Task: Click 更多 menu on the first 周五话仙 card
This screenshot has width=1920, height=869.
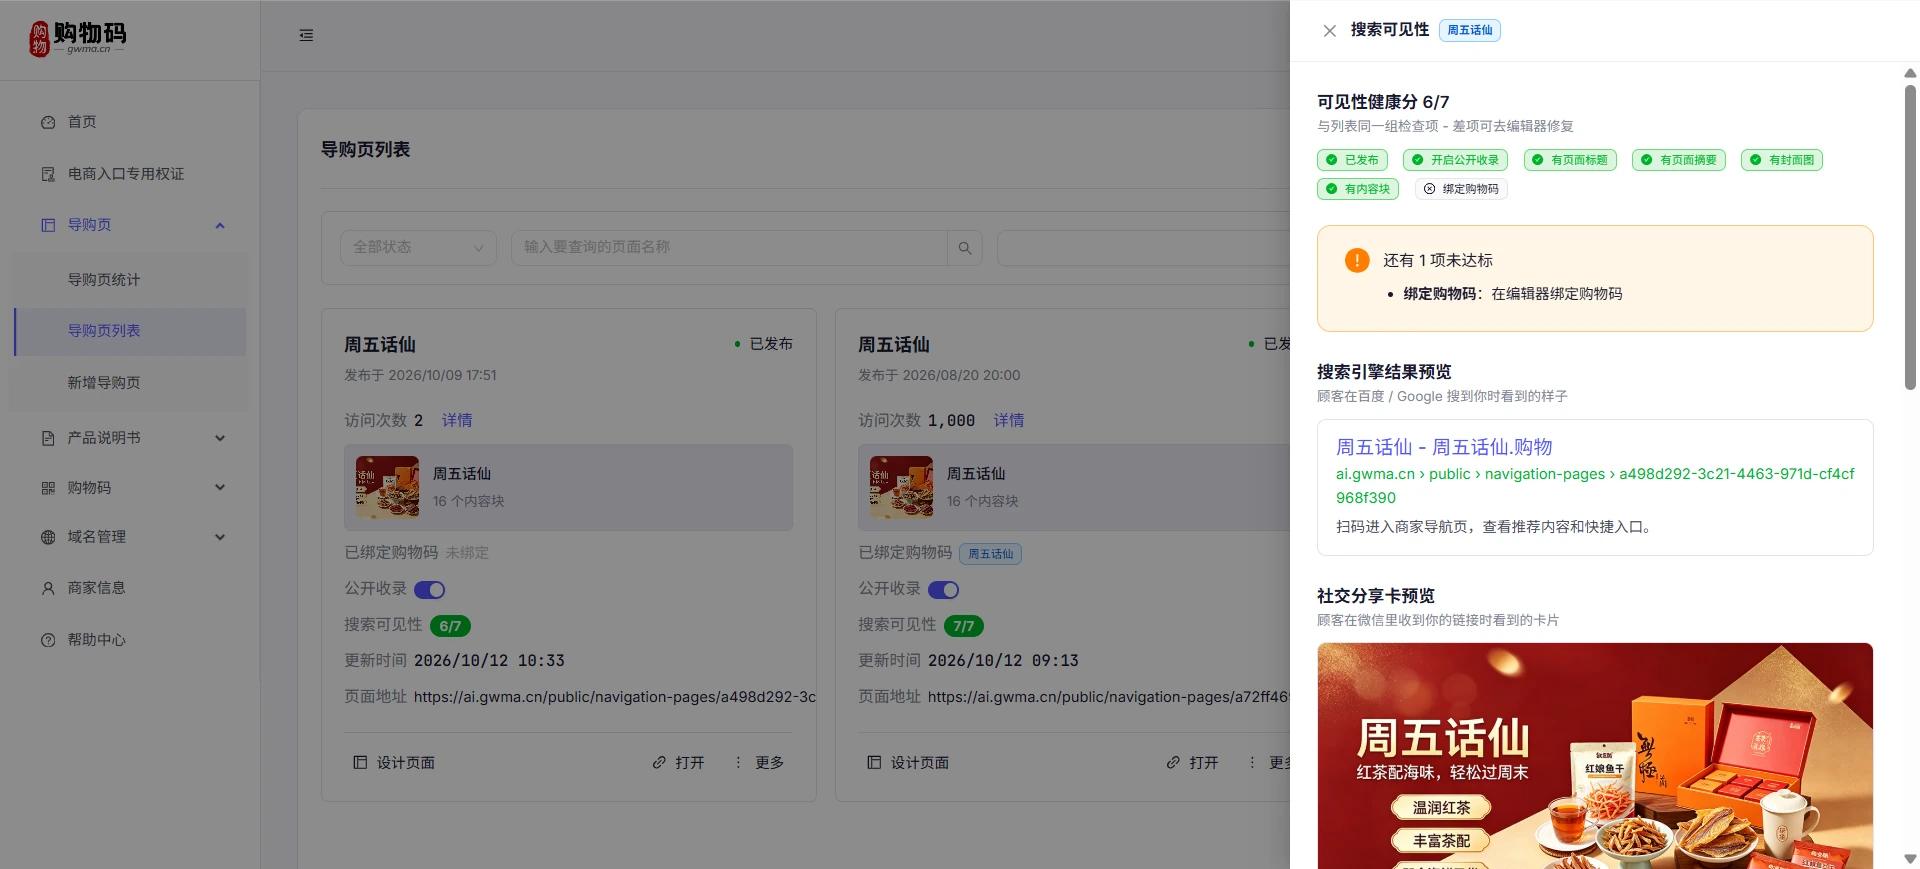Action: point(759,763)
